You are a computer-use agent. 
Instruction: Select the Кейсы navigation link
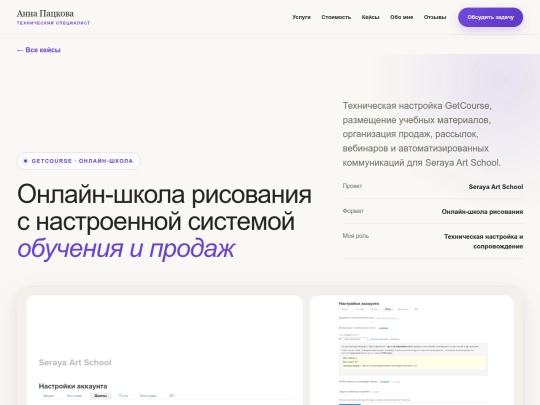[370, 17]
